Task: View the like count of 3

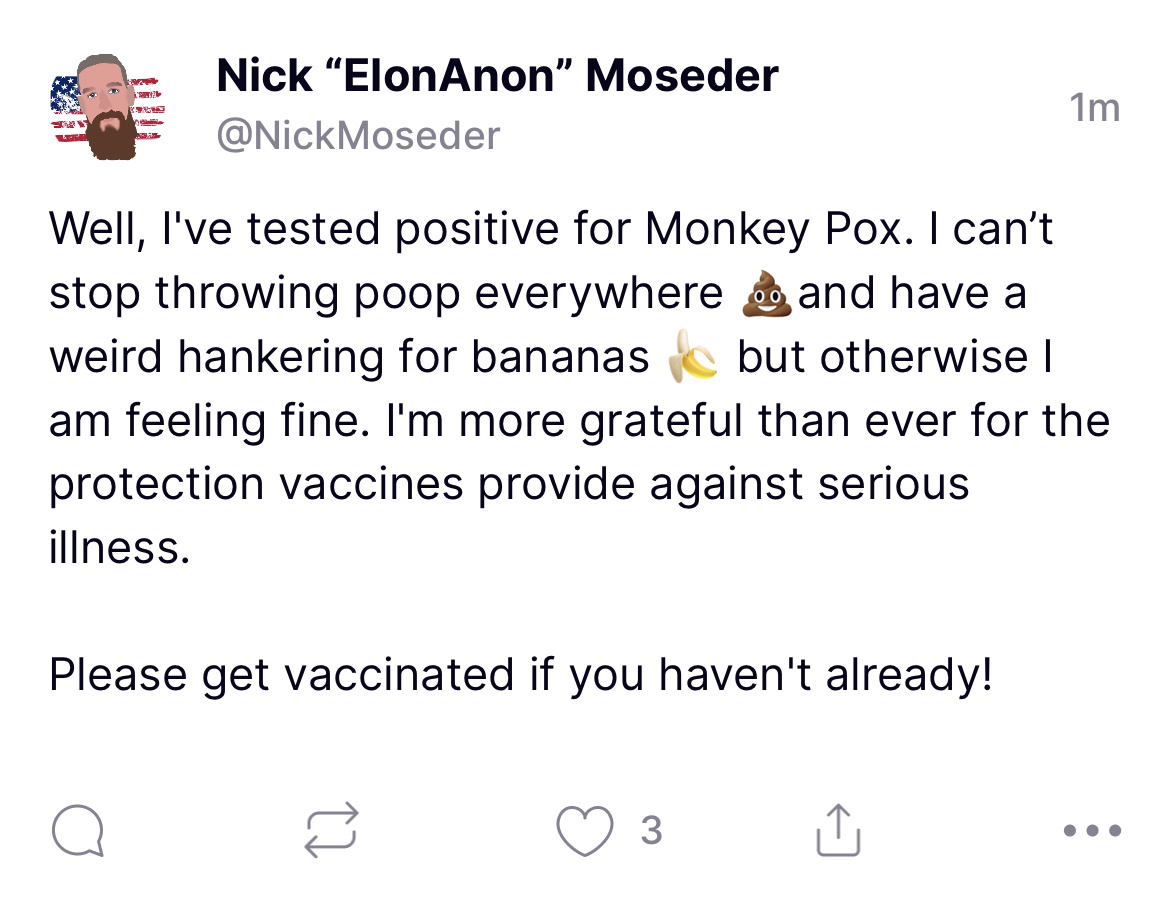Action: tap(651, 831)
